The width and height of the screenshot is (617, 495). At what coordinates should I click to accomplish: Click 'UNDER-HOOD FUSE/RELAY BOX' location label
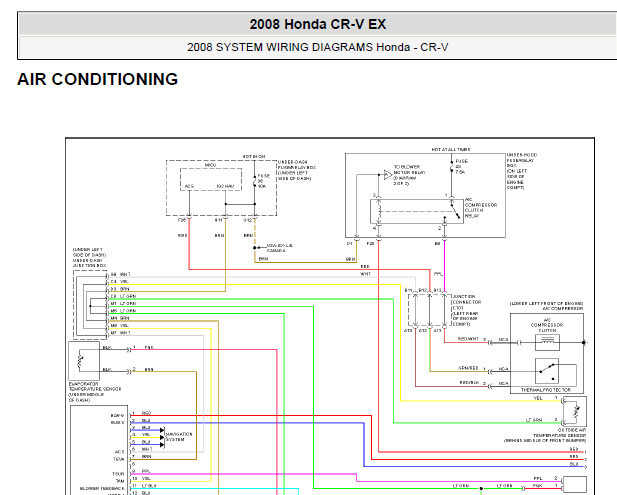(522, 171)
